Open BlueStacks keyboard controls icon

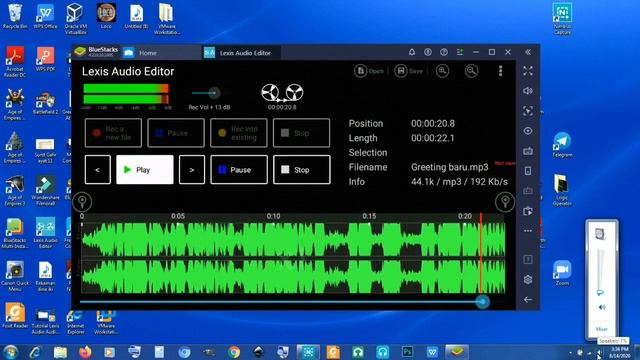528,151
